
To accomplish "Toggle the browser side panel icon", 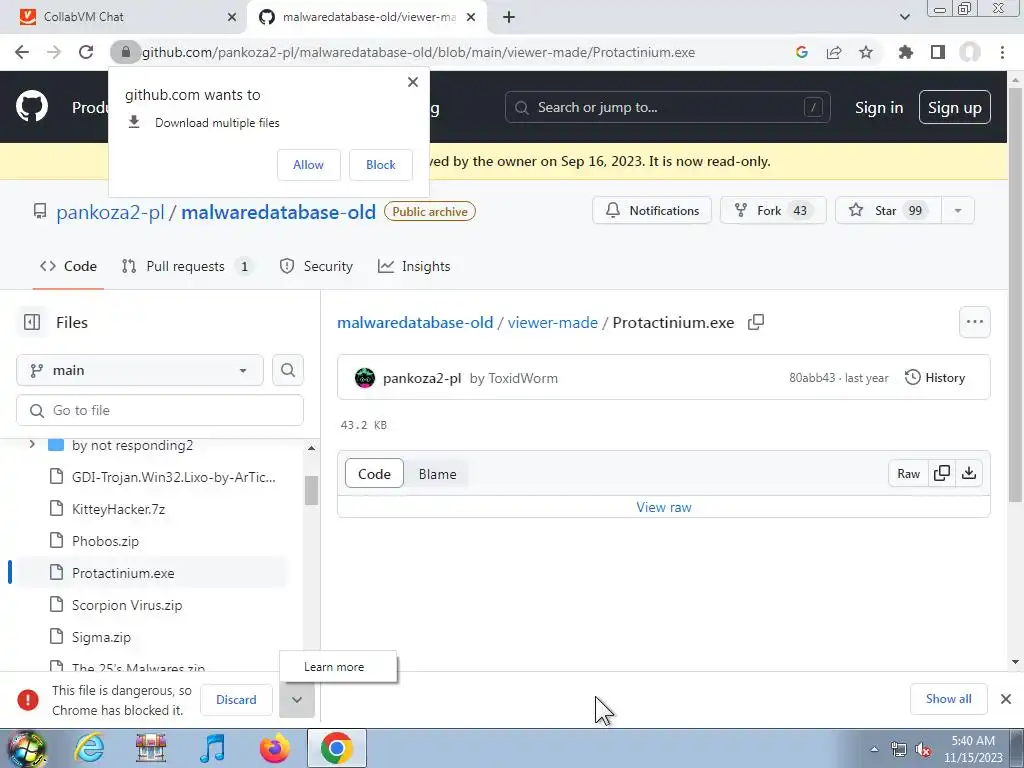I will click(x=938, y=52).
